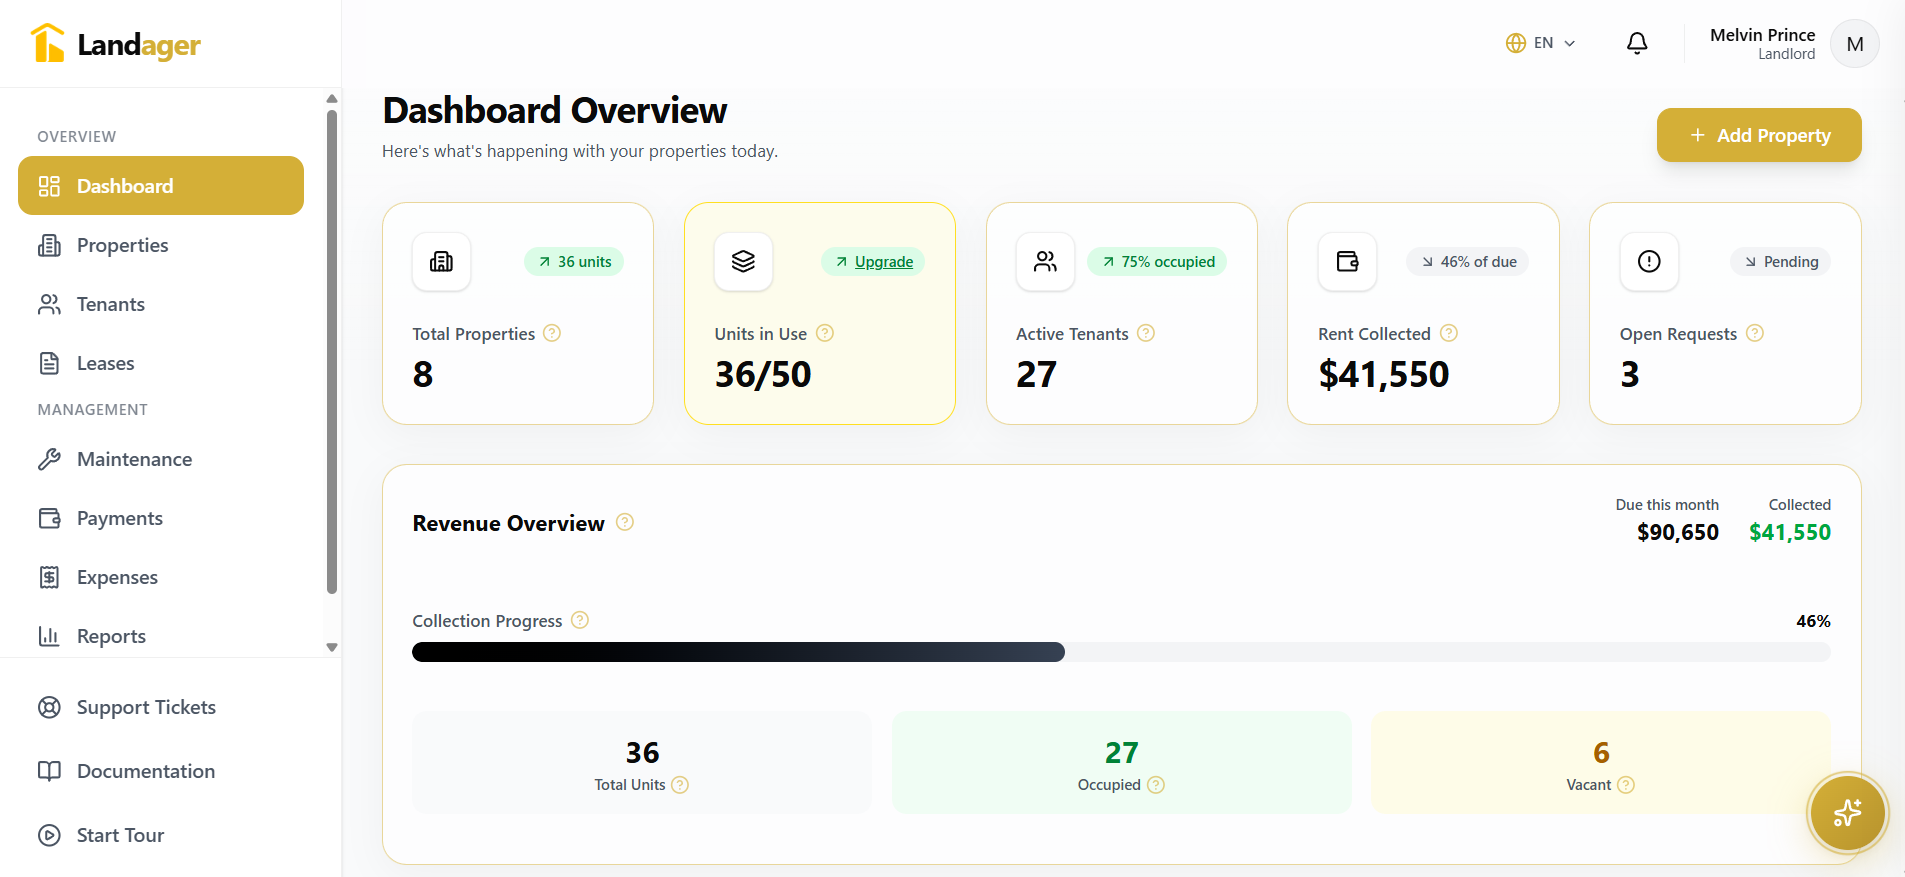Image resolution: width=1905 pixels, height=877 pixels.
Task: Click the help icon next to Rent Collected
Action: pos(1448,333)
